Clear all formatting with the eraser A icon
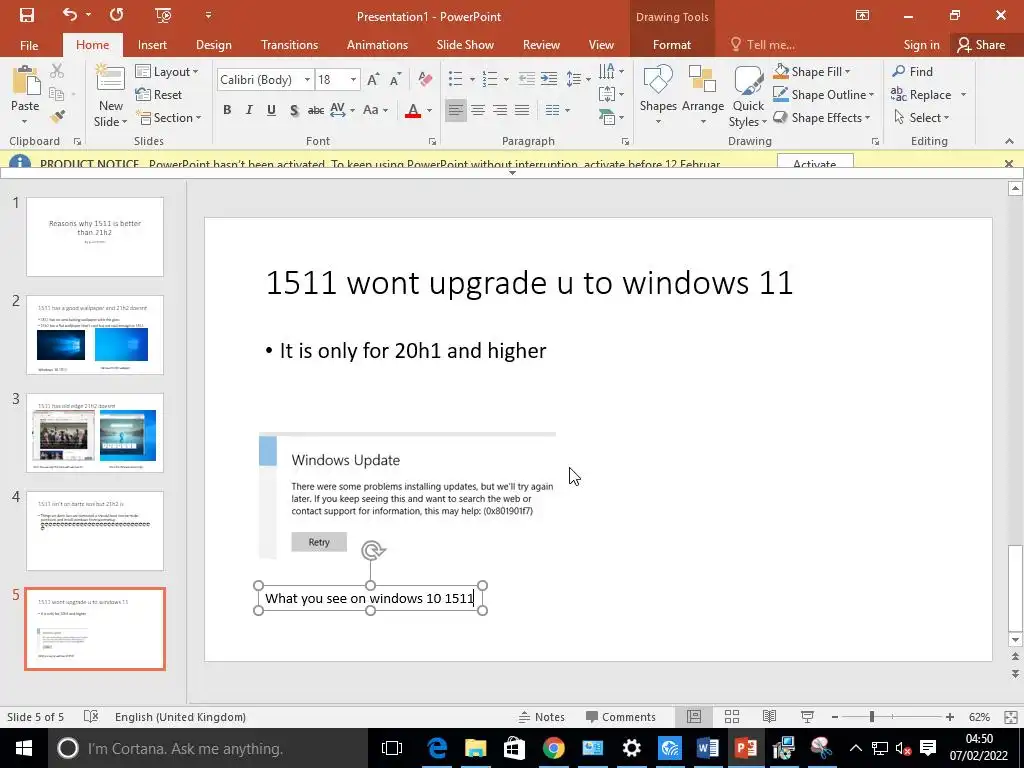Screen dimensions: 1024x768 pos(425,80)
